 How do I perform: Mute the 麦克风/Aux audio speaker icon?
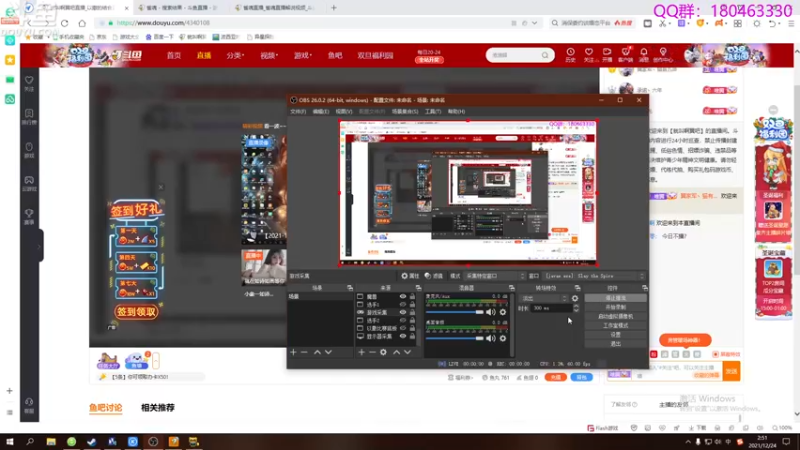490,312
